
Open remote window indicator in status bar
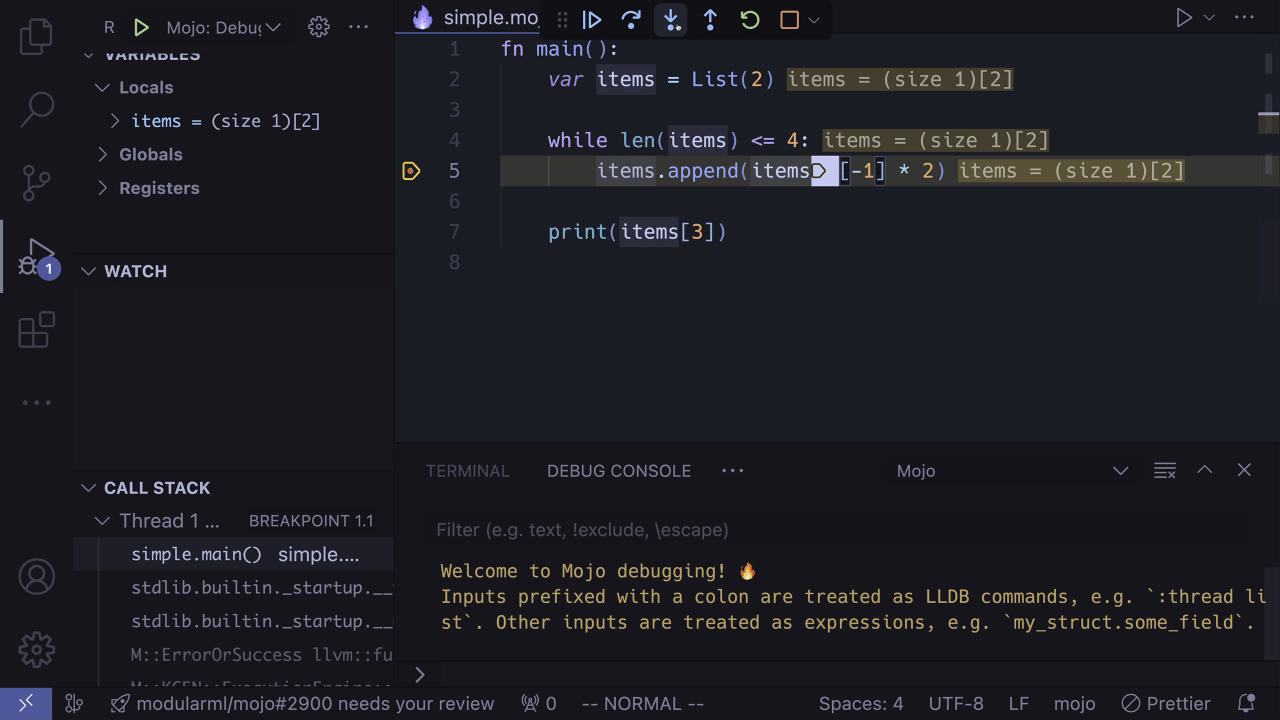pyautogui.click(x=26, y=704)
